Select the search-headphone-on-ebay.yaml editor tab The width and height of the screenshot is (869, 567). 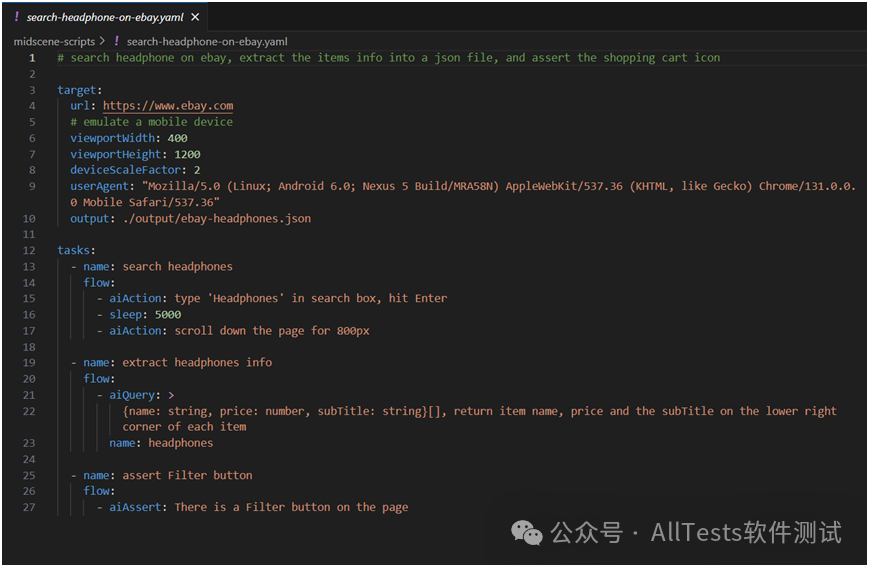[x=105, y=17]
